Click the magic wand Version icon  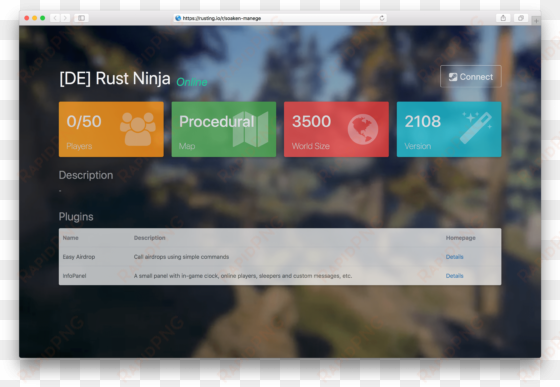(x=477, y=128)
